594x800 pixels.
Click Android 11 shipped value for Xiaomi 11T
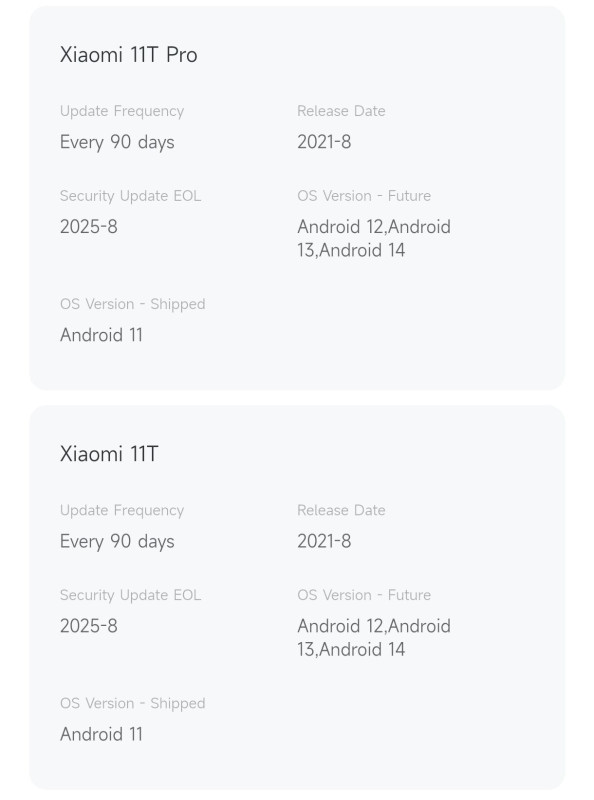[101, 734]
